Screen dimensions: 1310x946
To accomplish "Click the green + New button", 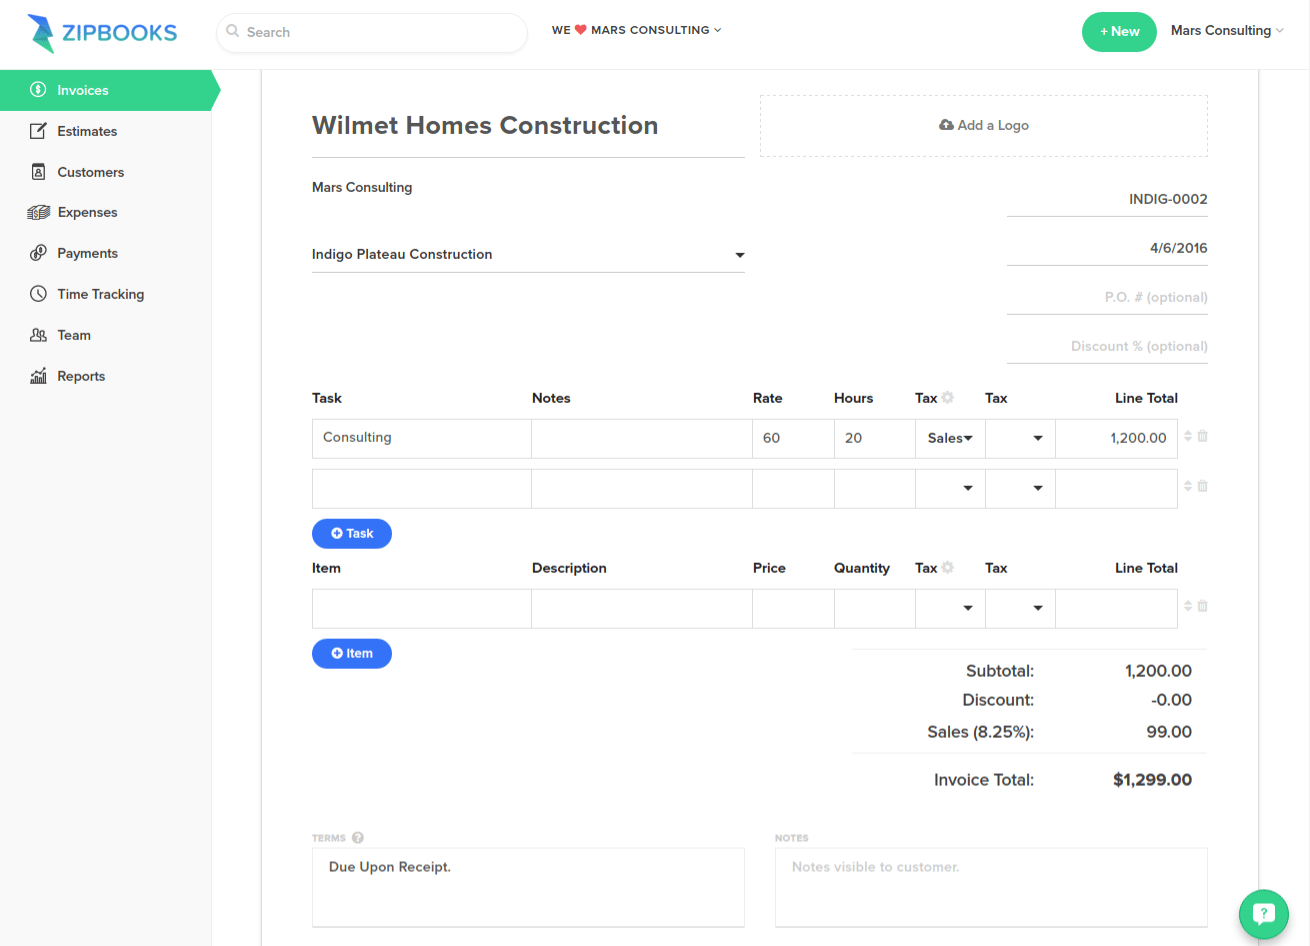I will pyautogui.click(x=1119, y=32).
